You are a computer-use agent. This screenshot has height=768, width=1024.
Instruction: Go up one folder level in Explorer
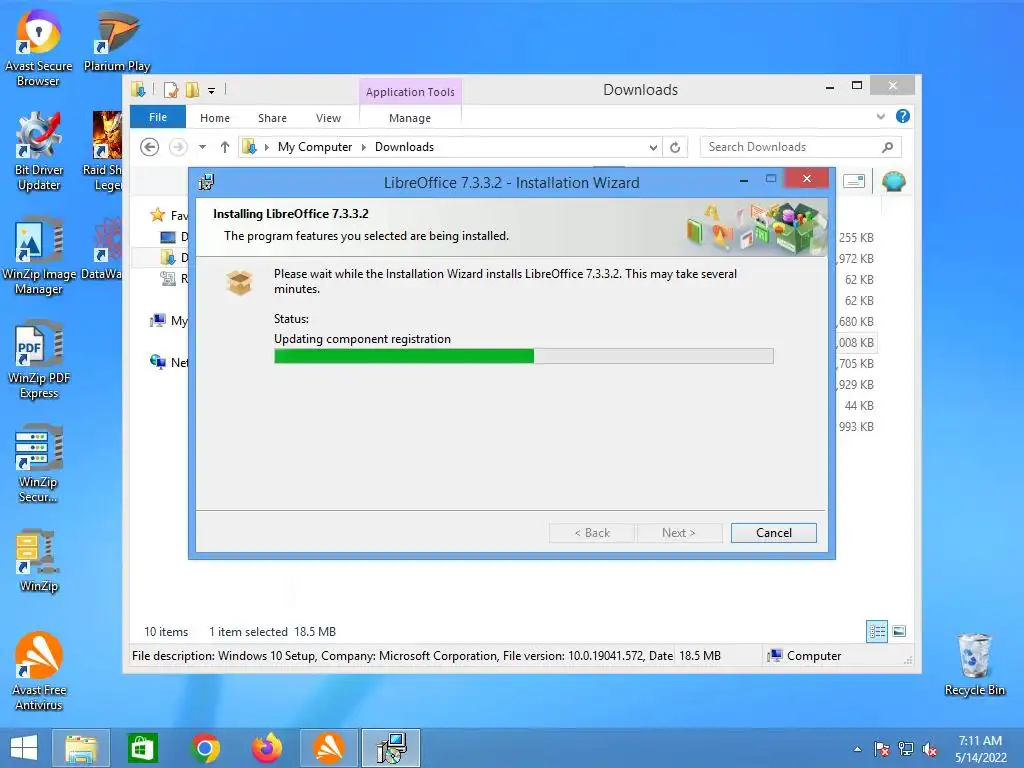pos(225,147)
